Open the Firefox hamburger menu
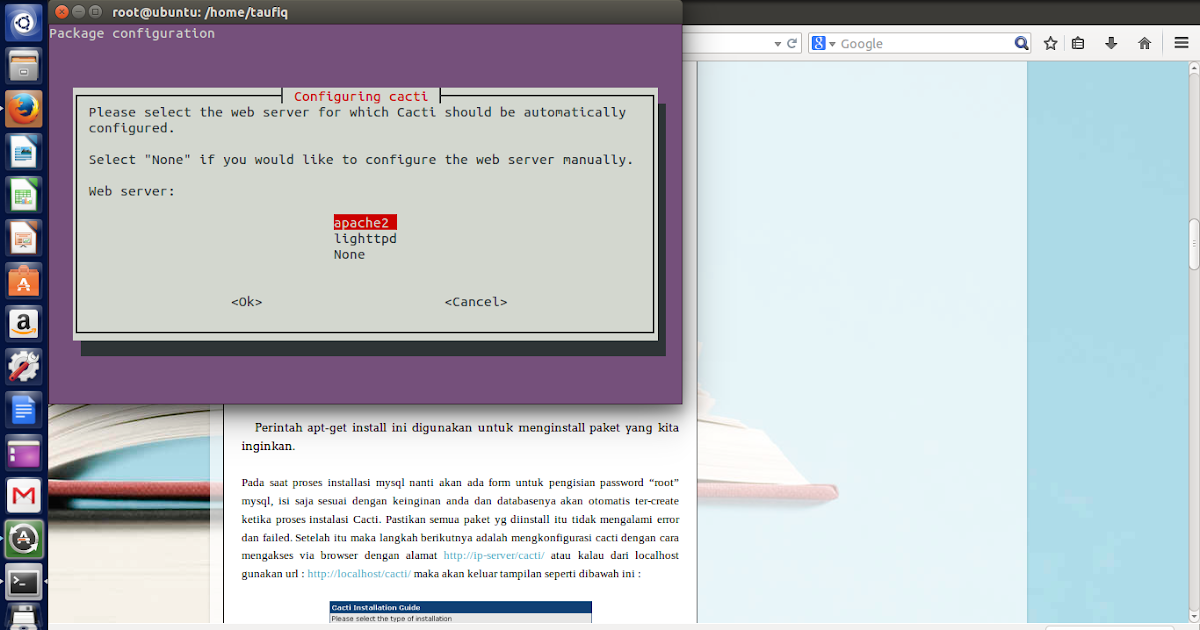The width and height of the screenshot is (1200, 630). click(1181, 43)
